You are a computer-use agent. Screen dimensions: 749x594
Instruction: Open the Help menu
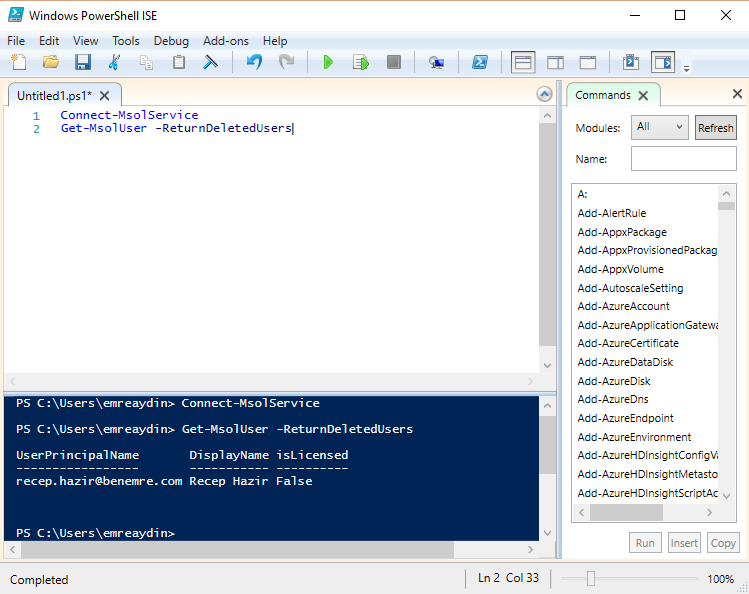coord(275,41)
